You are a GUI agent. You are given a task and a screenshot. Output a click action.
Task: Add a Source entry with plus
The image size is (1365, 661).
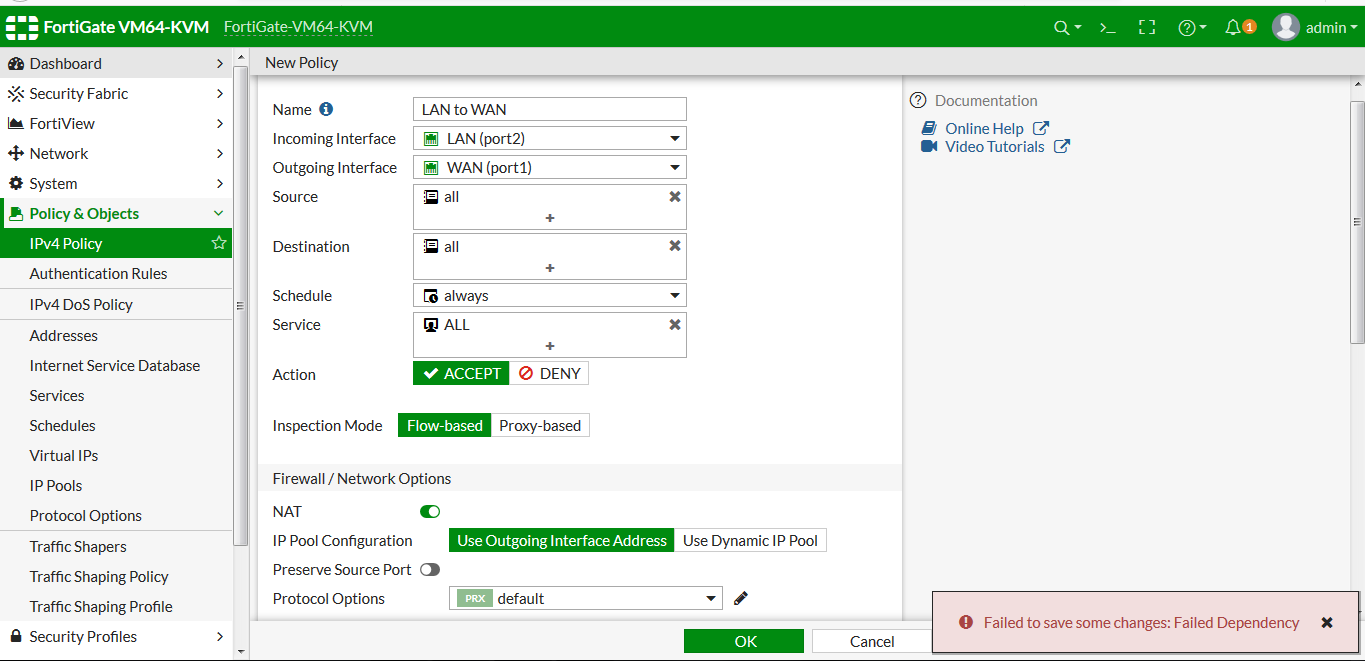click(x=550, y=218)
